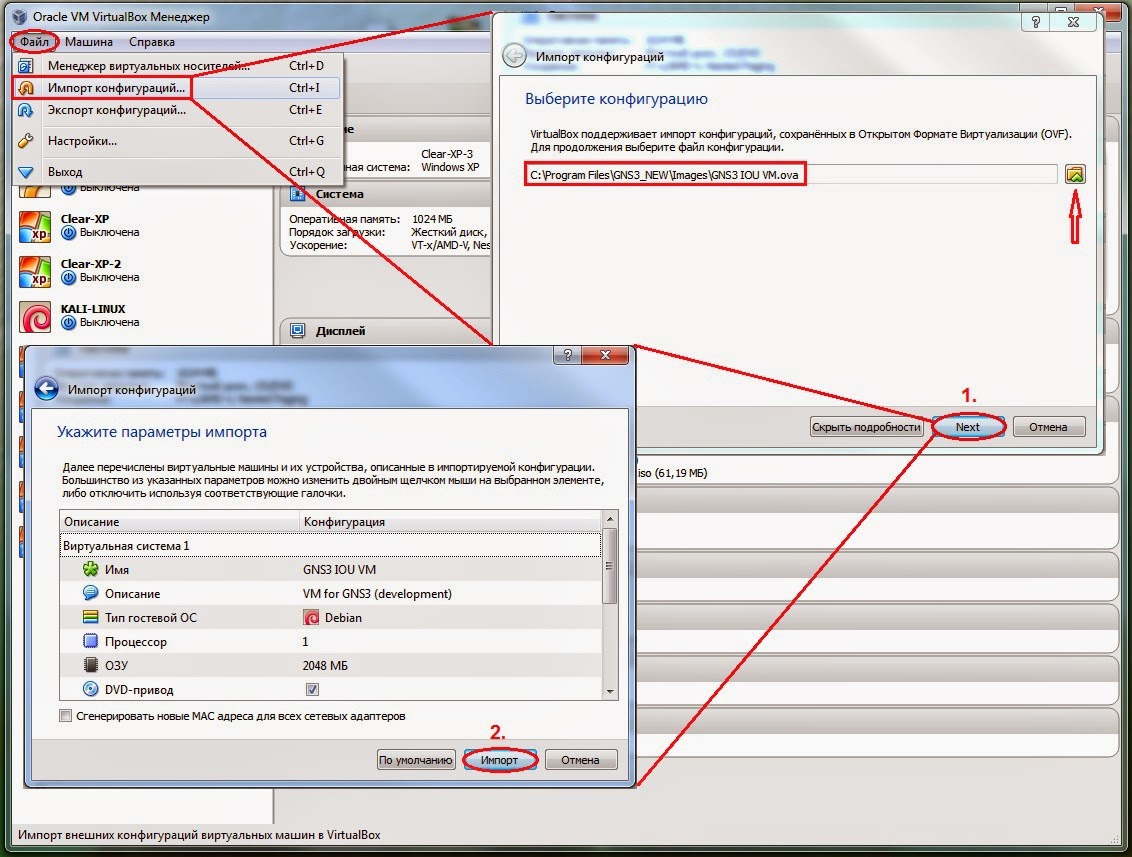Click the Конфигурация column header
Viewport: 1132px width, 857px height.
[x=450, y=522]
